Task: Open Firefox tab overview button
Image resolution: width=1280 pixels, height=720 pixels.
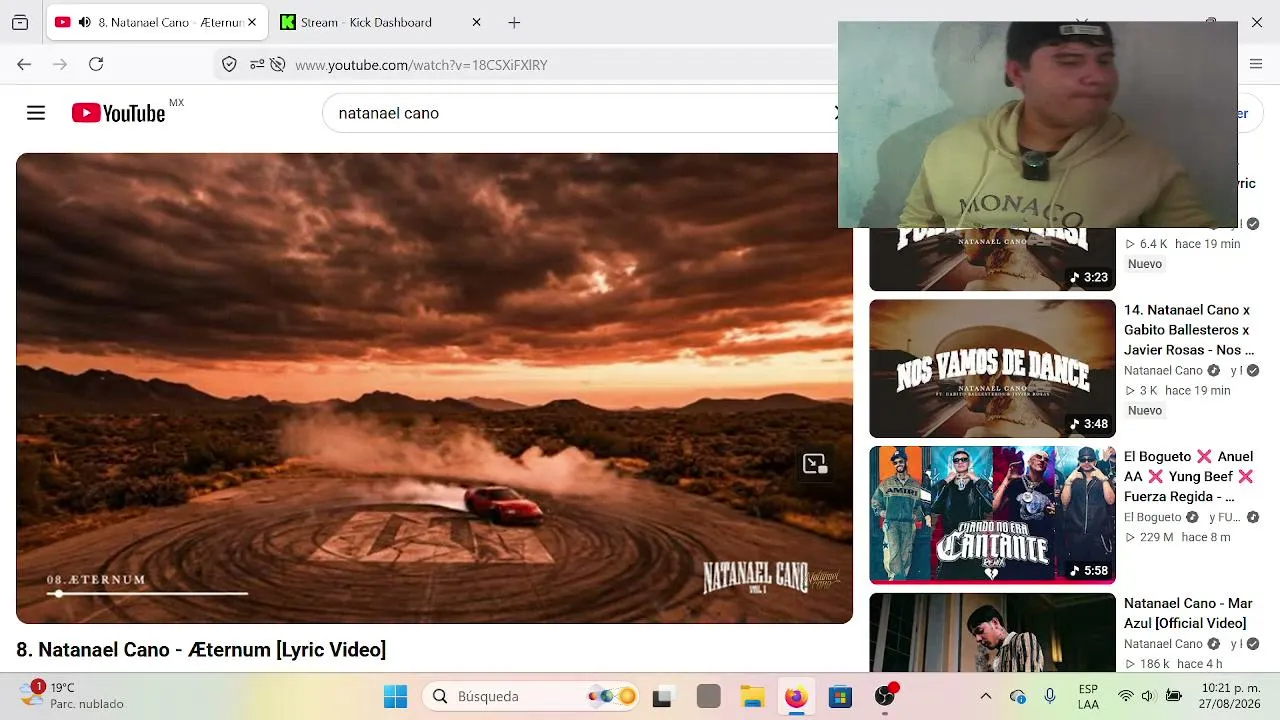Action: (20, 22)
